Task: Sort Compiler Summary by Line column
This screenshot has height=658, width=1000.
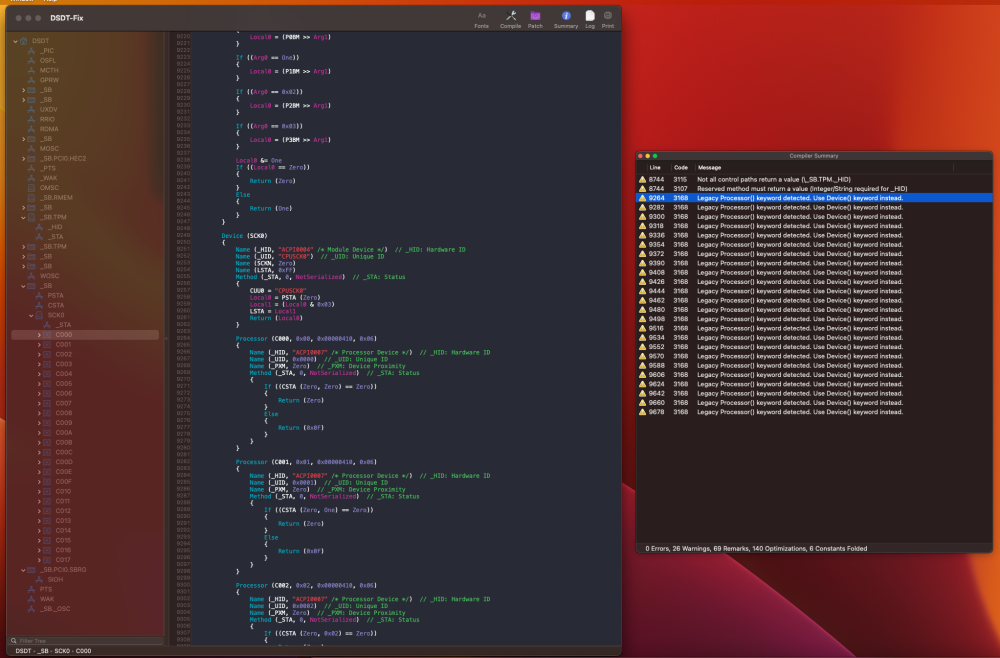Action: point(655,168)
